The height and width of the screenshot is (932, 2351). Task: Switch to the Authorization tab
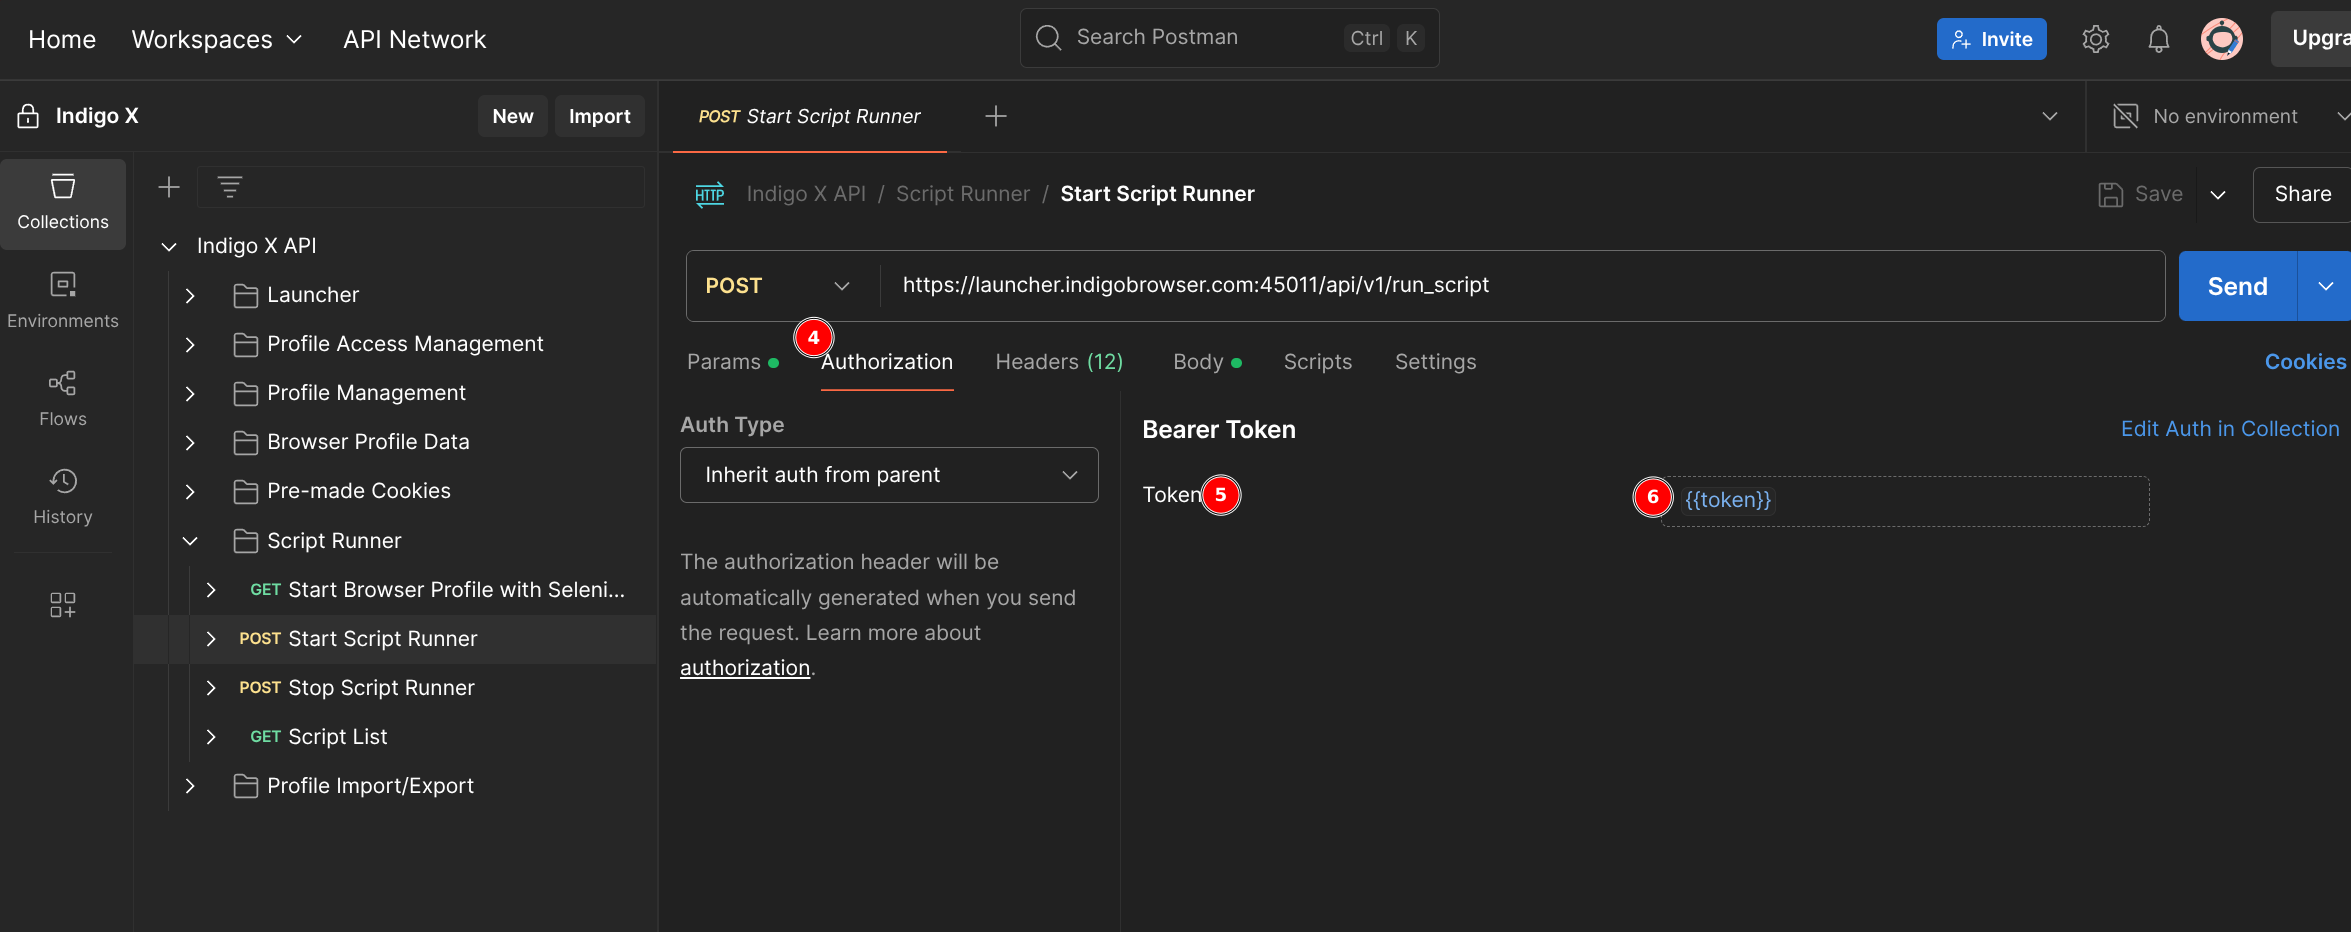[887, 362]
